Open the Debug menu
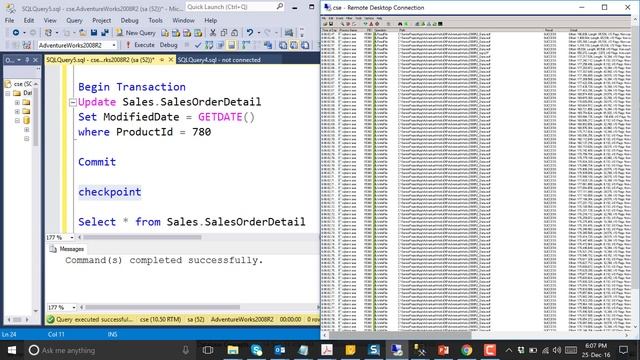 pos(129,20)
